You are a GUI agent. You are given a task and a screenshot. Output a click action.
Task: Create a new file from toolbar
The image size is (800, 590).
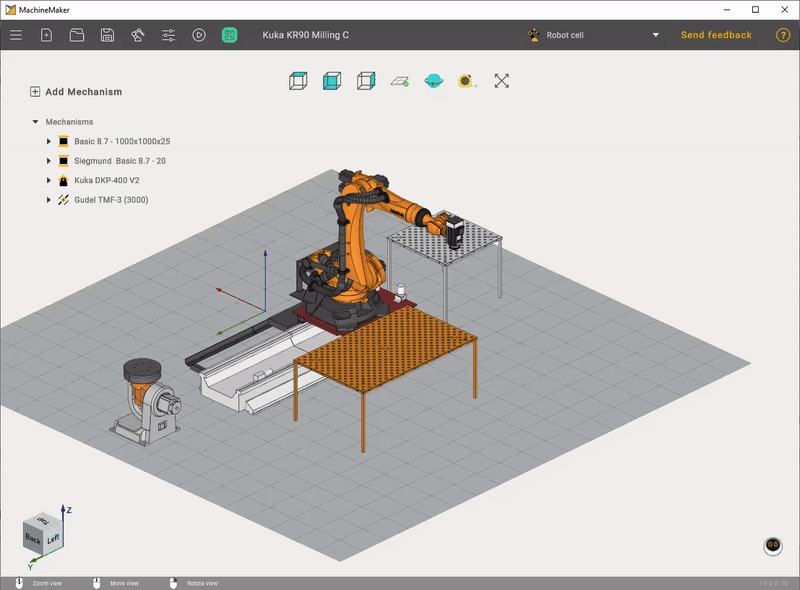(46, 35)
